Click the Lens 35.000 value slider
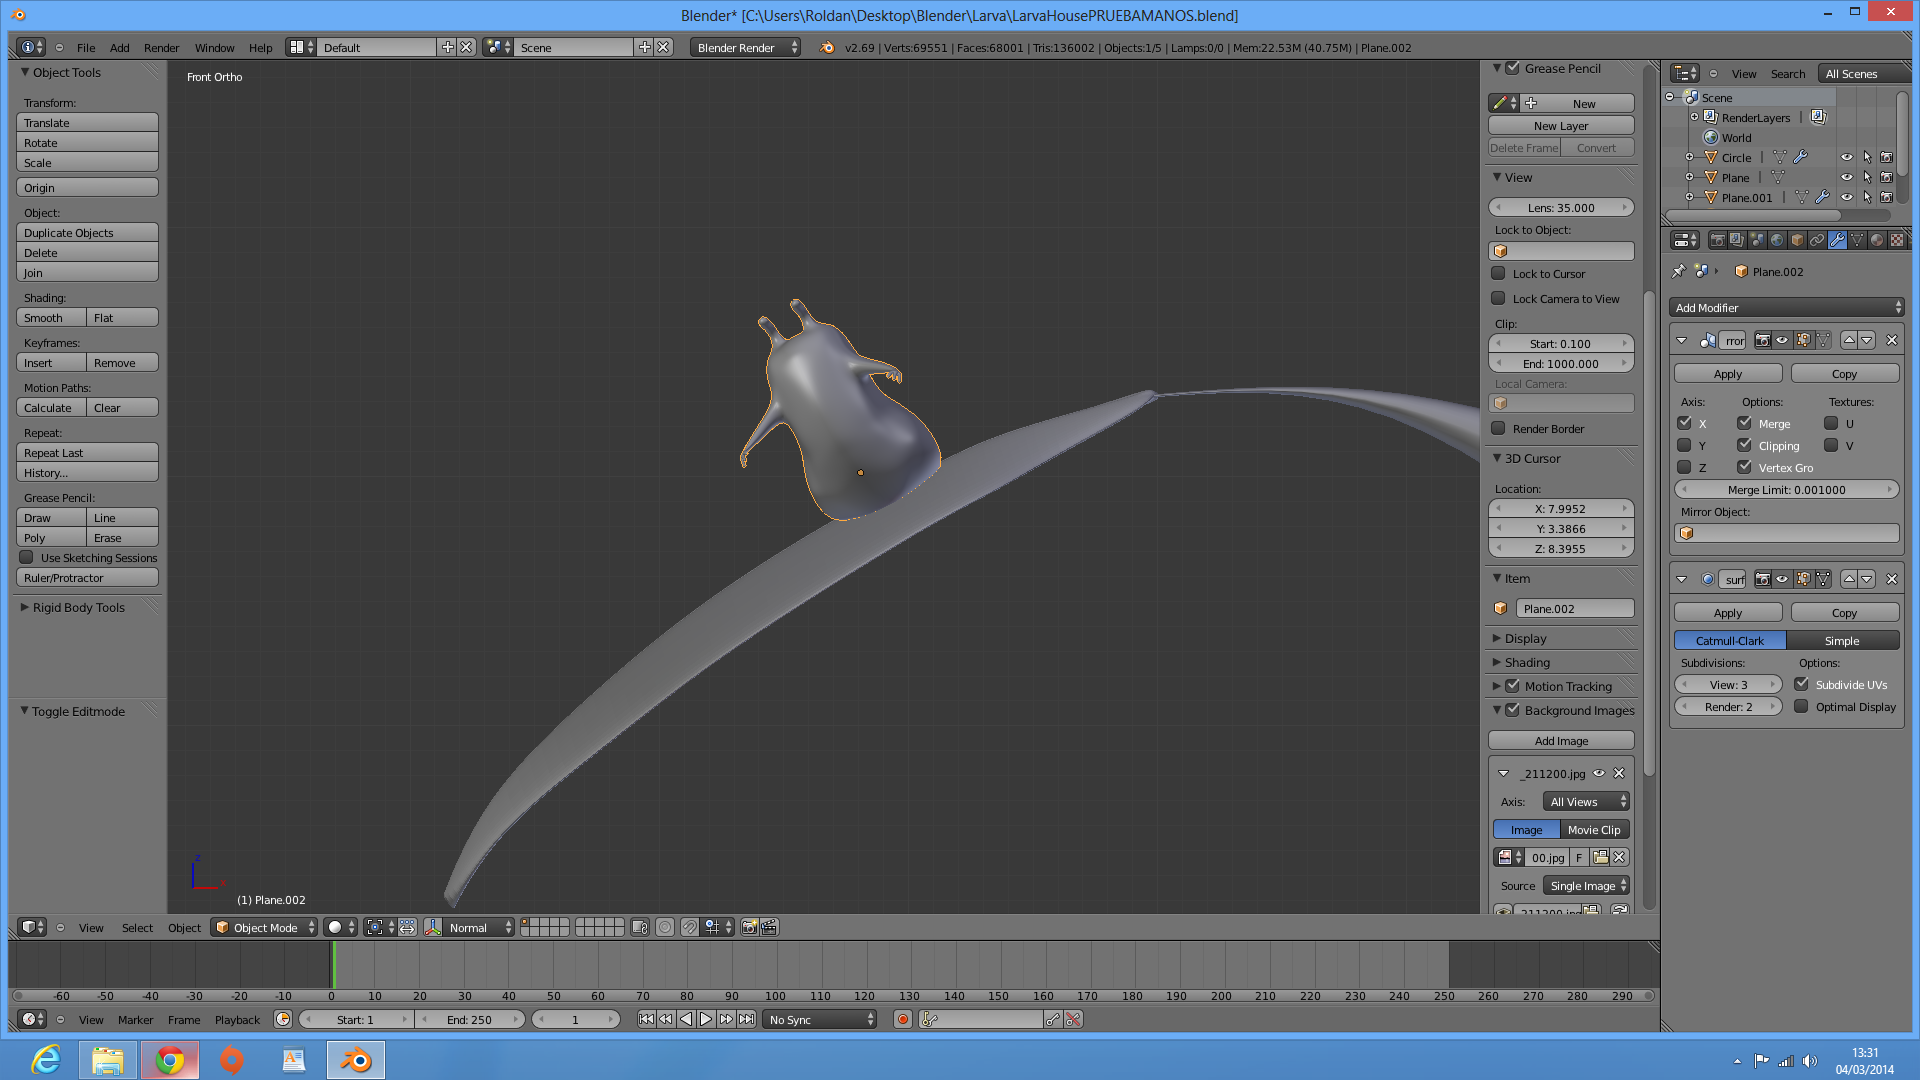 (x=1561, y=207)
